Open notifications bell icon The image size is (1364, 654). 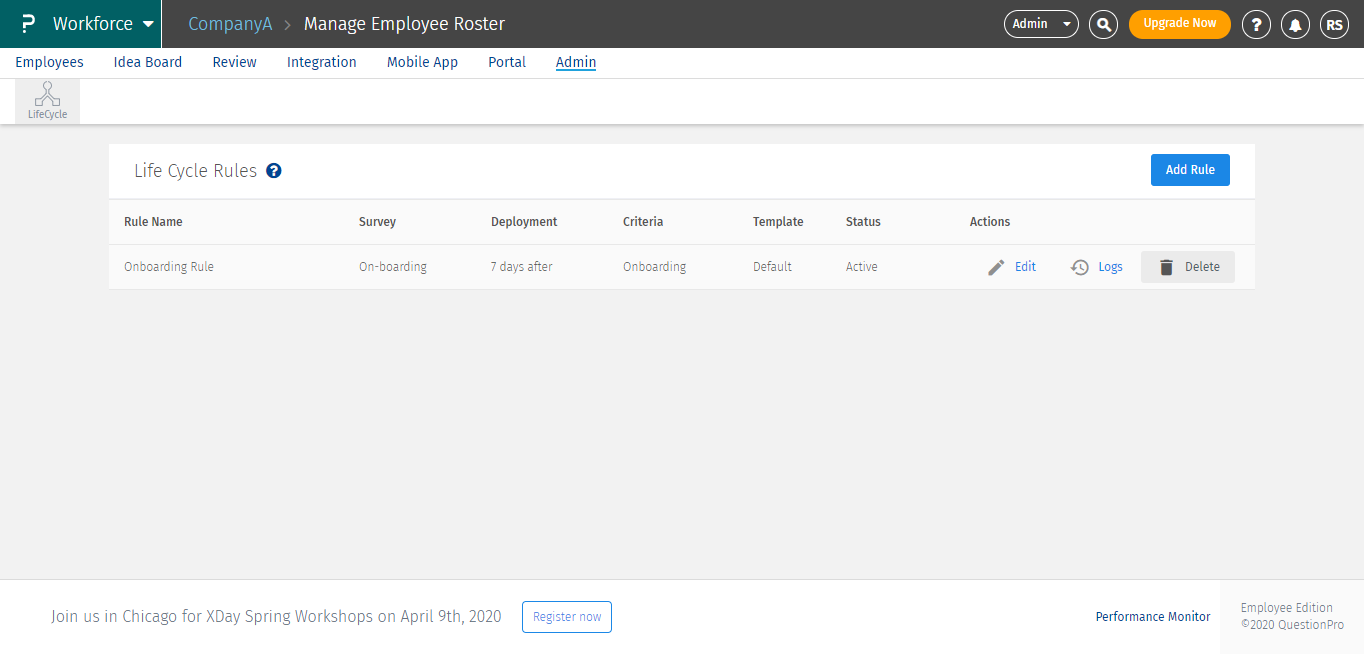(1295, 24)
